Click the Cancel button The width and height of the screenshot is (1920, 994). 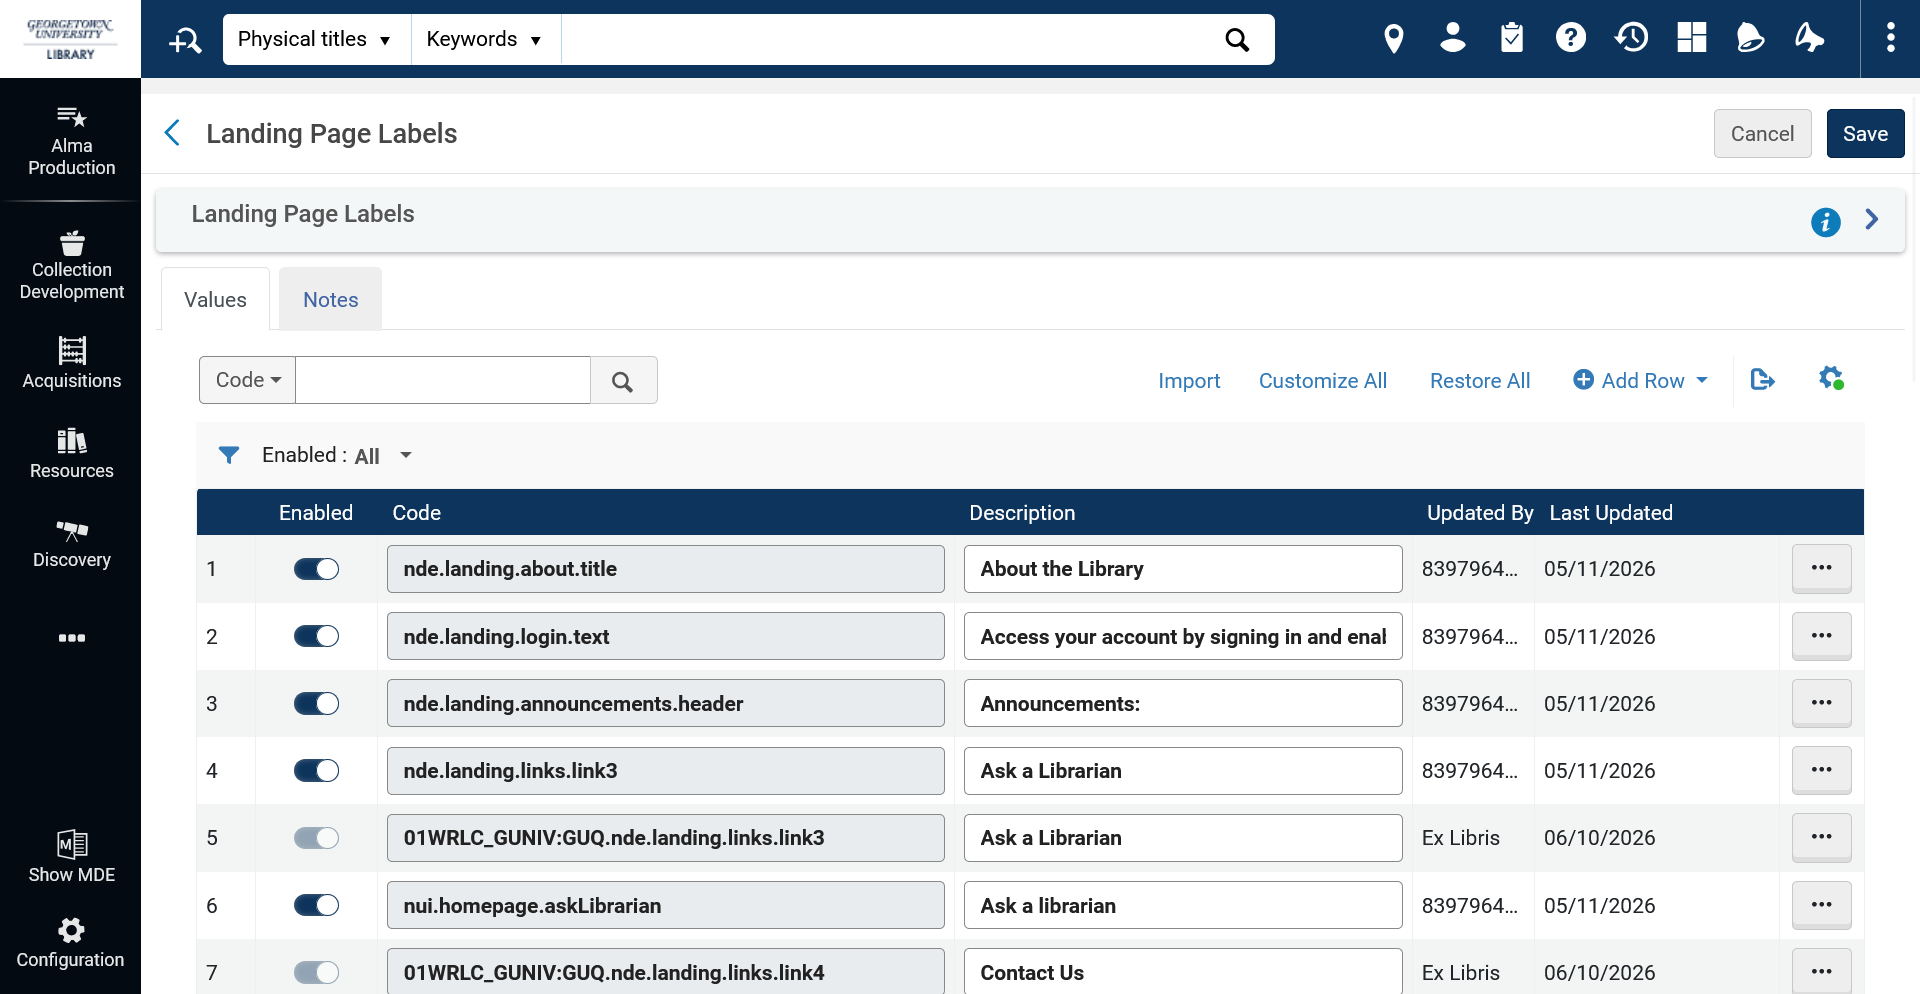pyautogui.click(x=1762, y=133)
